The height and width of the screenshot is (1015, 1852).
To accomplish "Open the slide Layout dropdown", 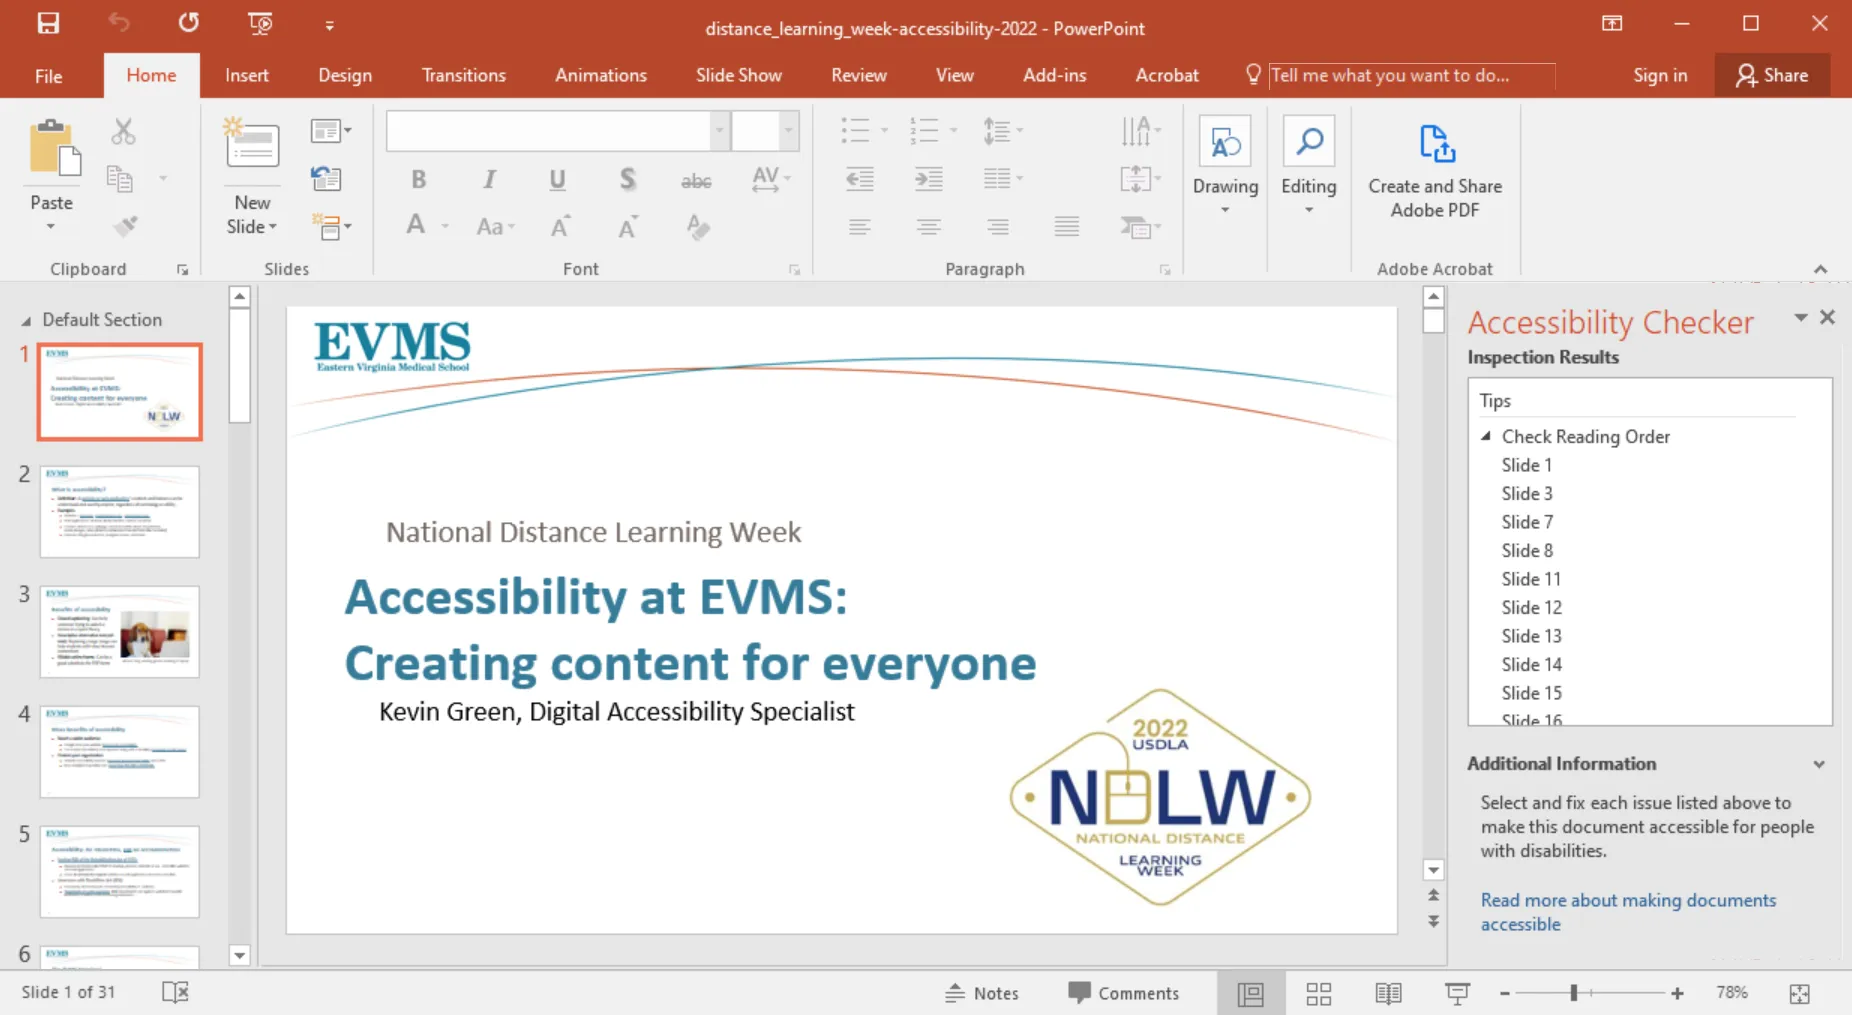I will click(331, 131).
